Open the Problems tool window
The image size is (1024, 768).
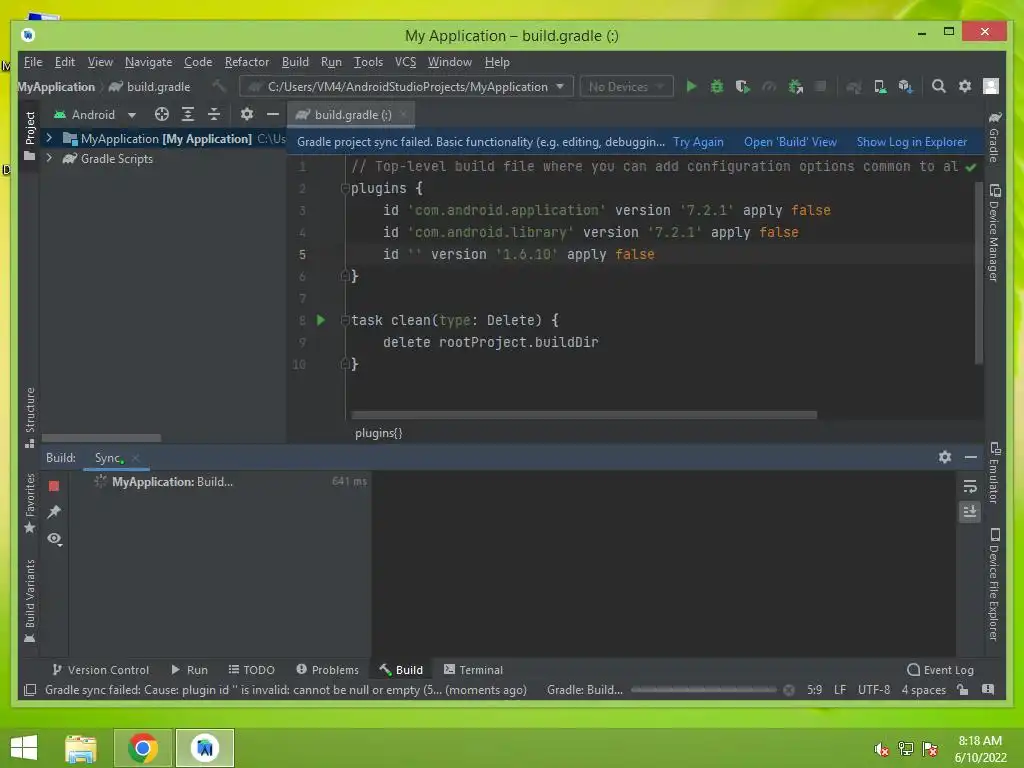pos(327,669)
